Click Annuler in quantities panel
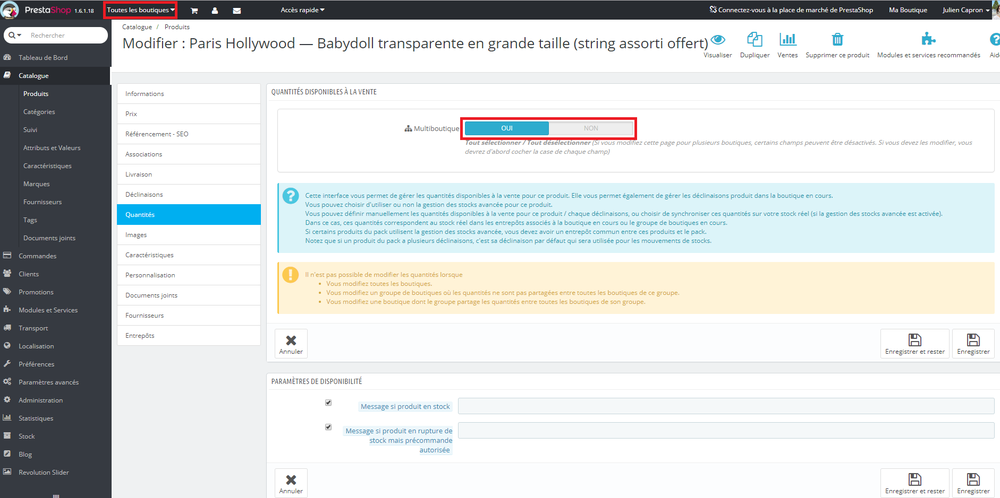 pos(291,344)
